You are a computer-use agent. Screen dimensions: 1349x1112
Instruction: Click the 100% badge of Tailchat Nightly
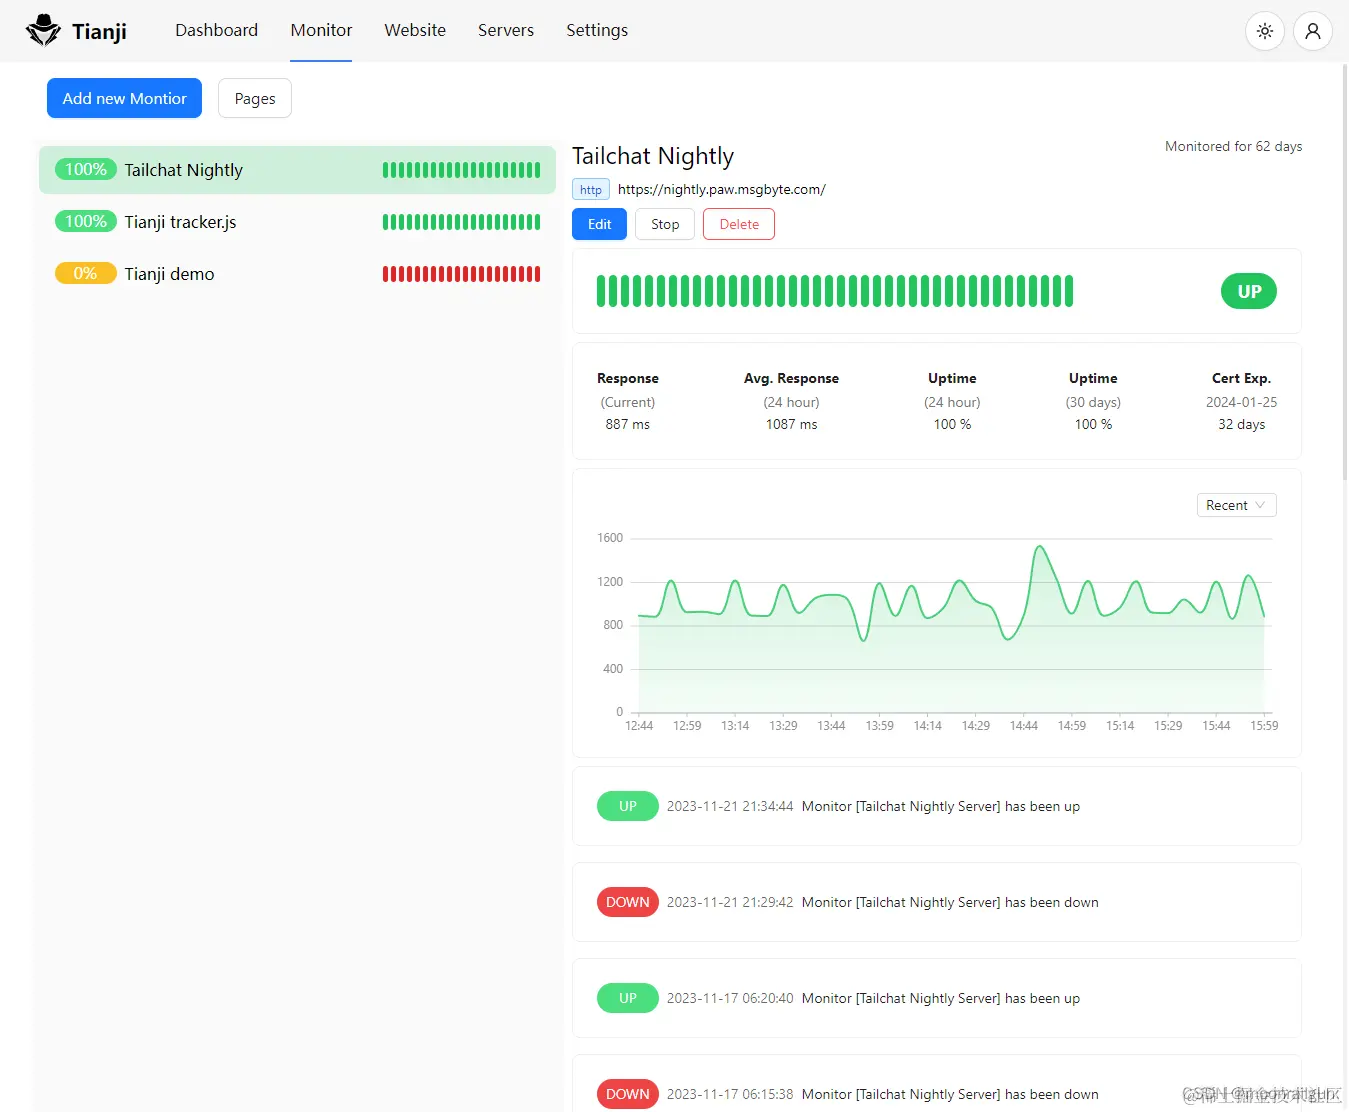pyautogui.click(x=86, y=170)
